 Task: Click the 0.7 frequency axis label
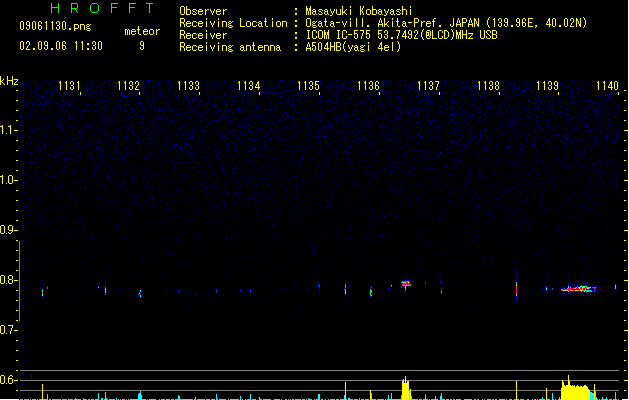[x=8, y=330]
